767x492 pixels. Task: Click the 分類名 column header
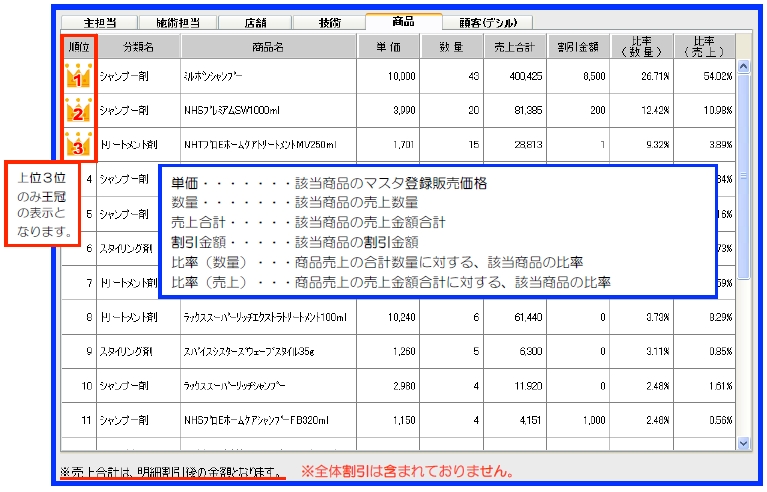coord(139,46)
